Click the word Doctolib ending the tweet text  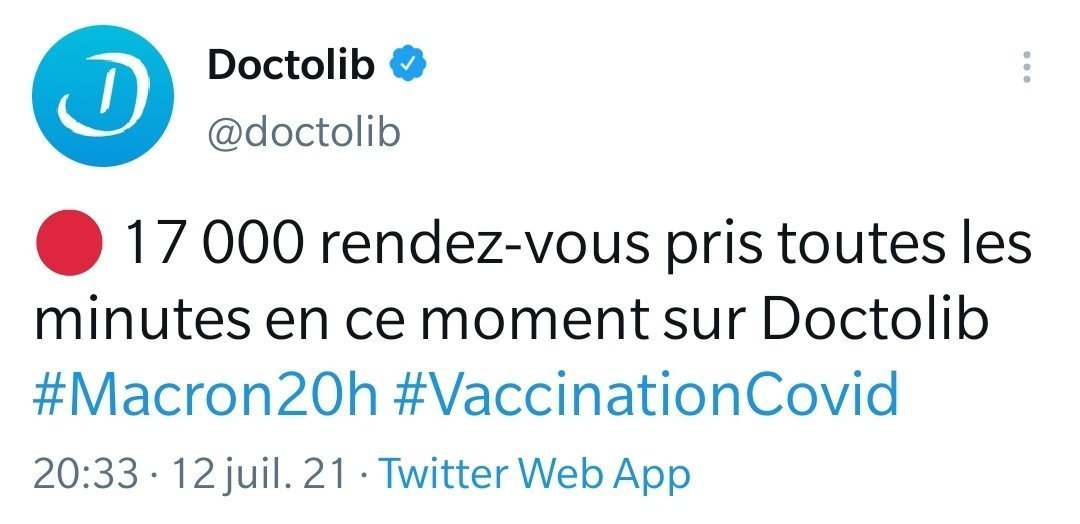[x=876, y=320]
